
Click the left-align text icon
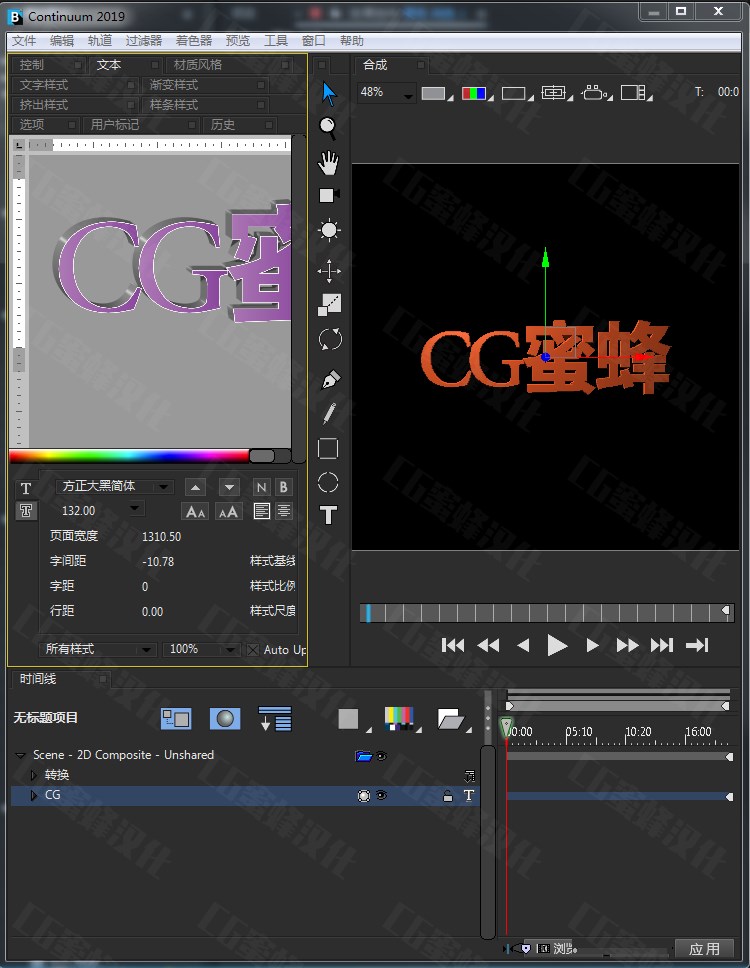[x=262, y=511]
